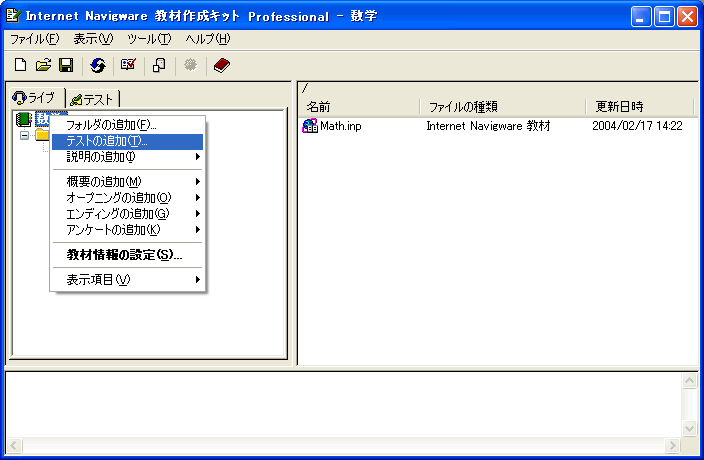The image size is (704, 460).
Task: Minimize the Navigware window
Action: 641,17
